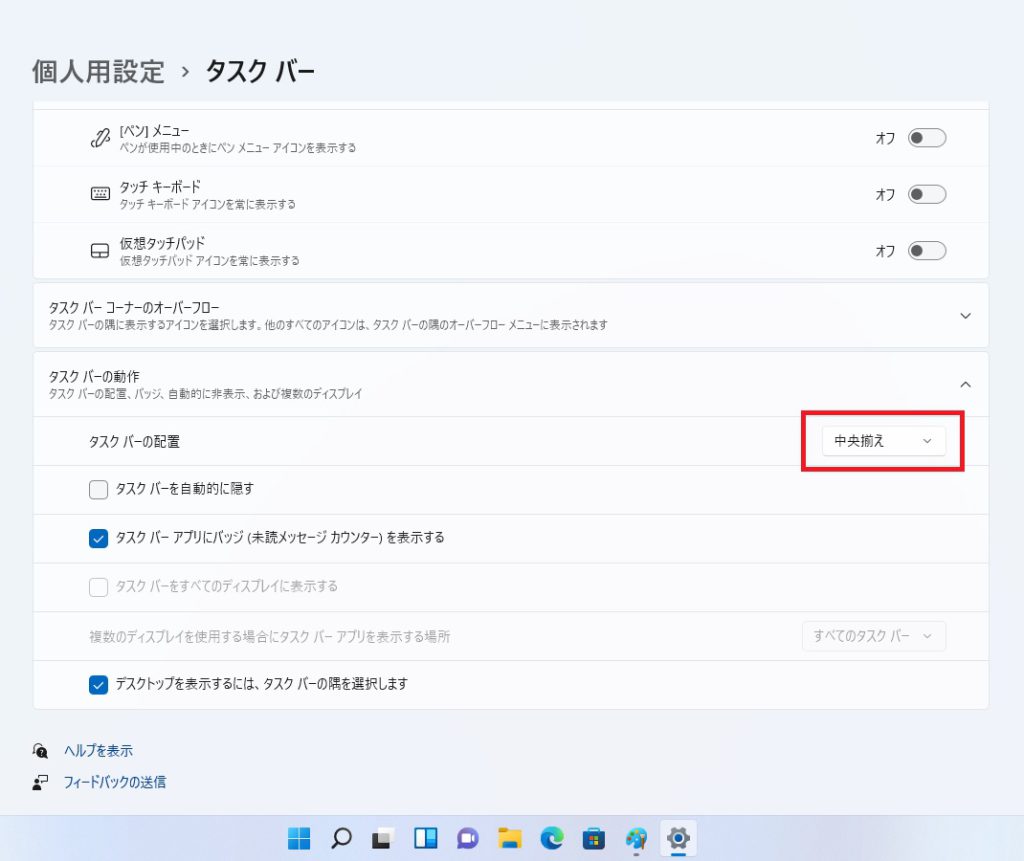The width and height of the screenshot is (1024, 861).
Task: Click the タスク バーの配置 label
Action: click(x=135, y=442)
